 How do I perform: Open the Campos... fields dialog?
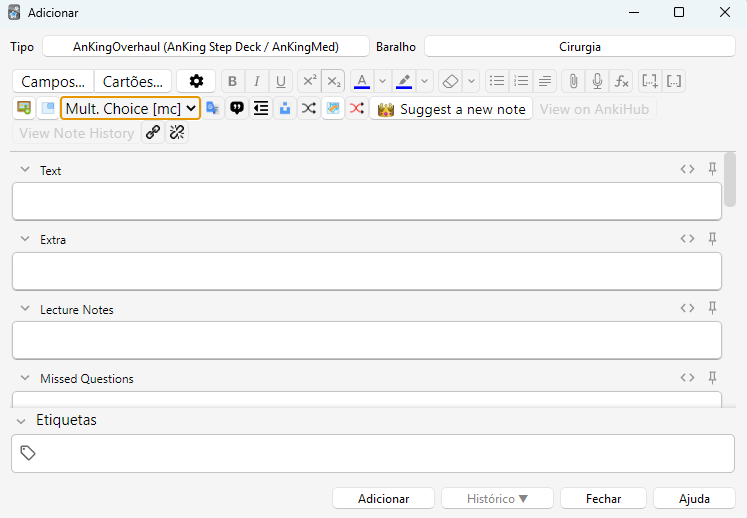(x=54, y=82)
